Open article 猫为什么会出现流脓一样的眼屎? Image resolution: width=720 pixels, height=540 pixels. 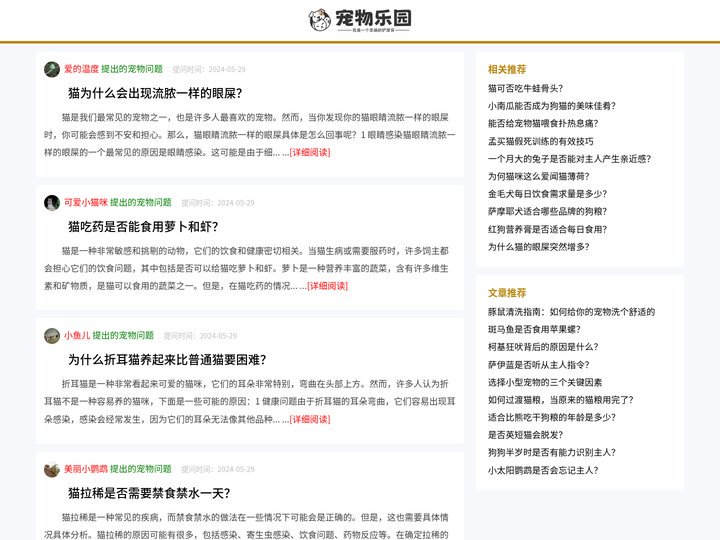click(x=155, y=93)
